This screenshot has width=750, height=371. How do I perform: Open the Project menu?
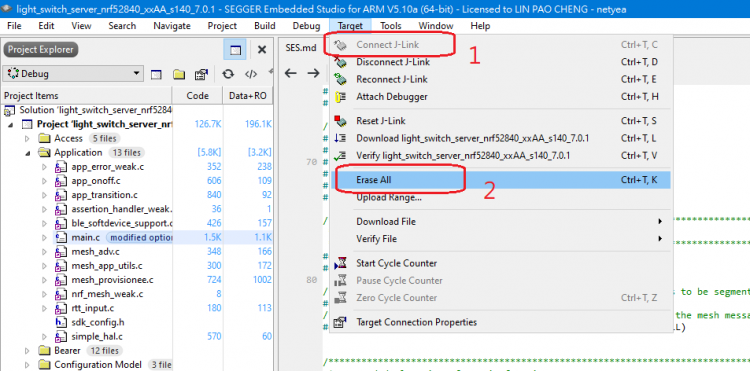pos(222,26)
